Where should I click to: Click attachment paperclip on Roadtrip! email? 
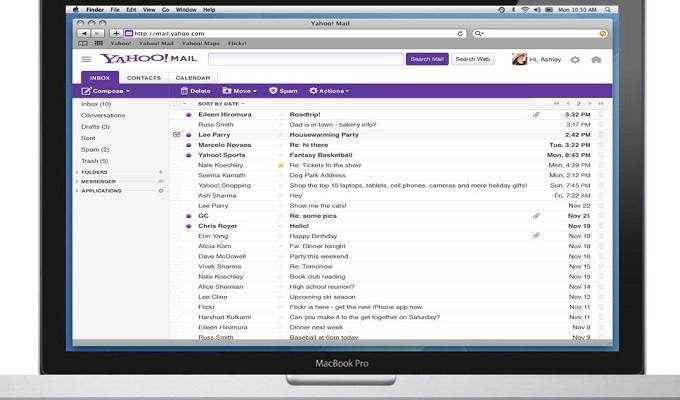point(537,115)
